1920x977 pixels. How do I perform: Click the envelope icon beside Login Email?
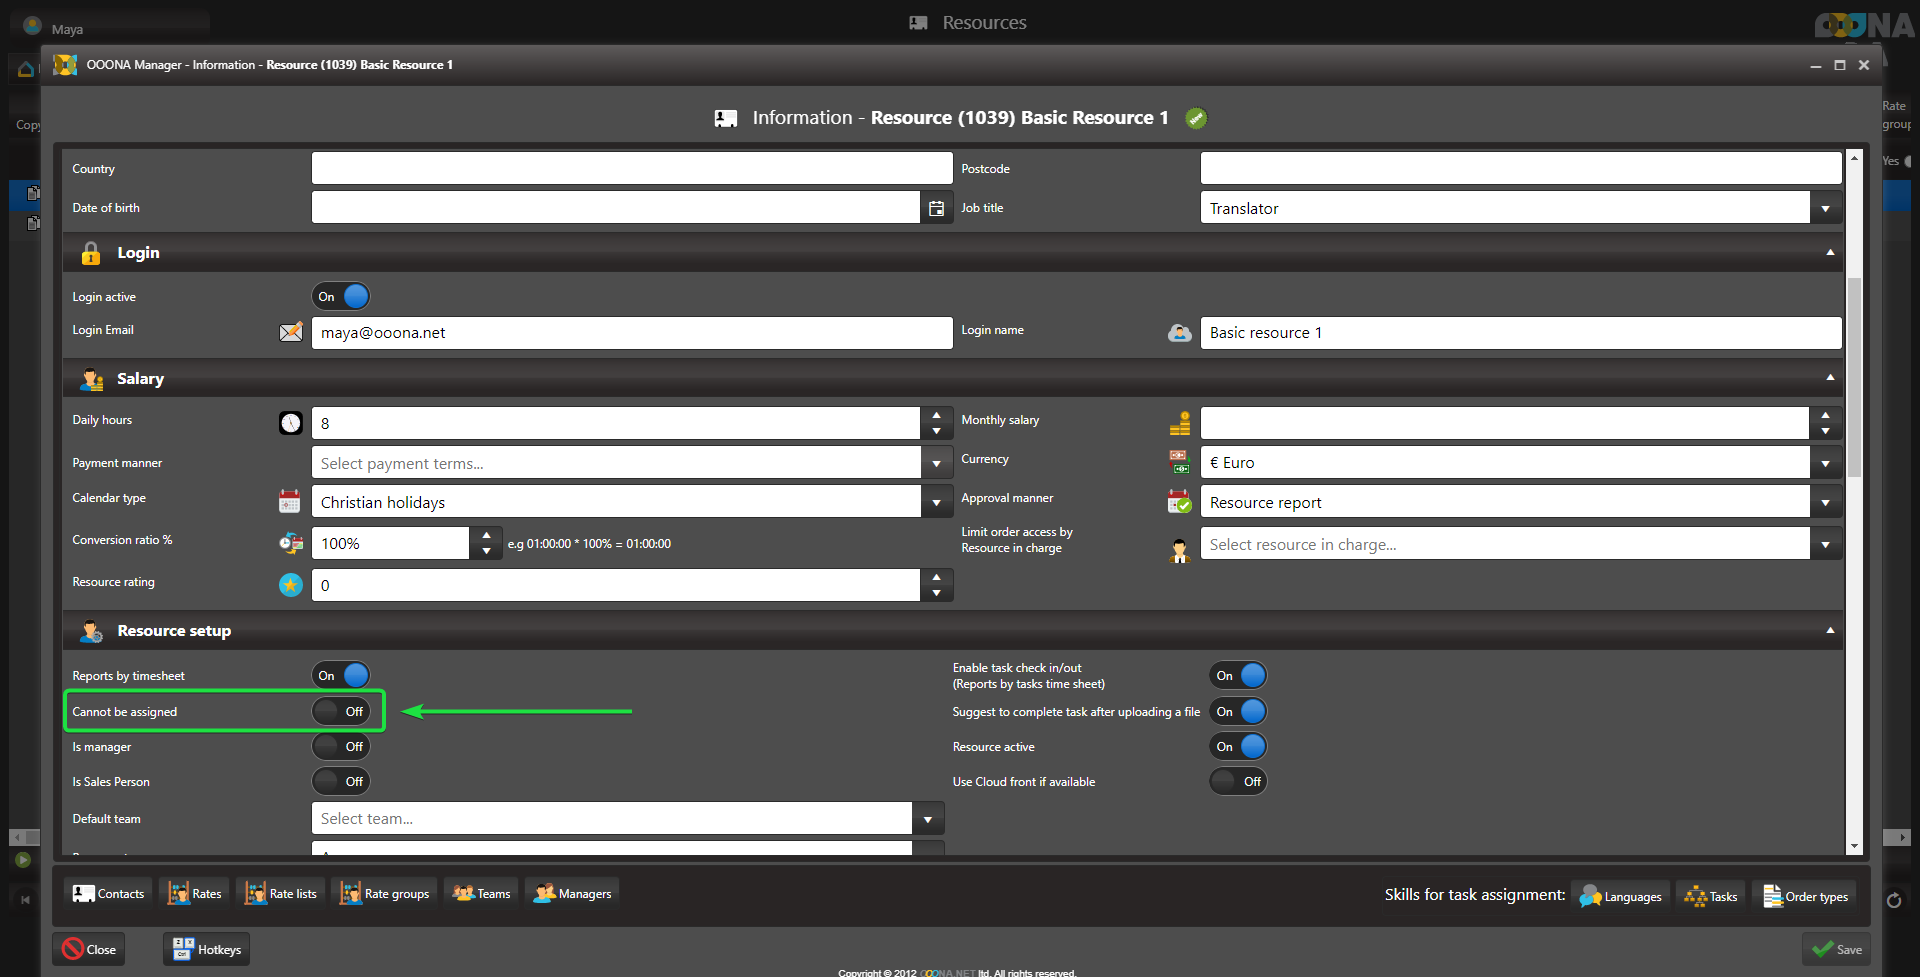tap(291, 332)
